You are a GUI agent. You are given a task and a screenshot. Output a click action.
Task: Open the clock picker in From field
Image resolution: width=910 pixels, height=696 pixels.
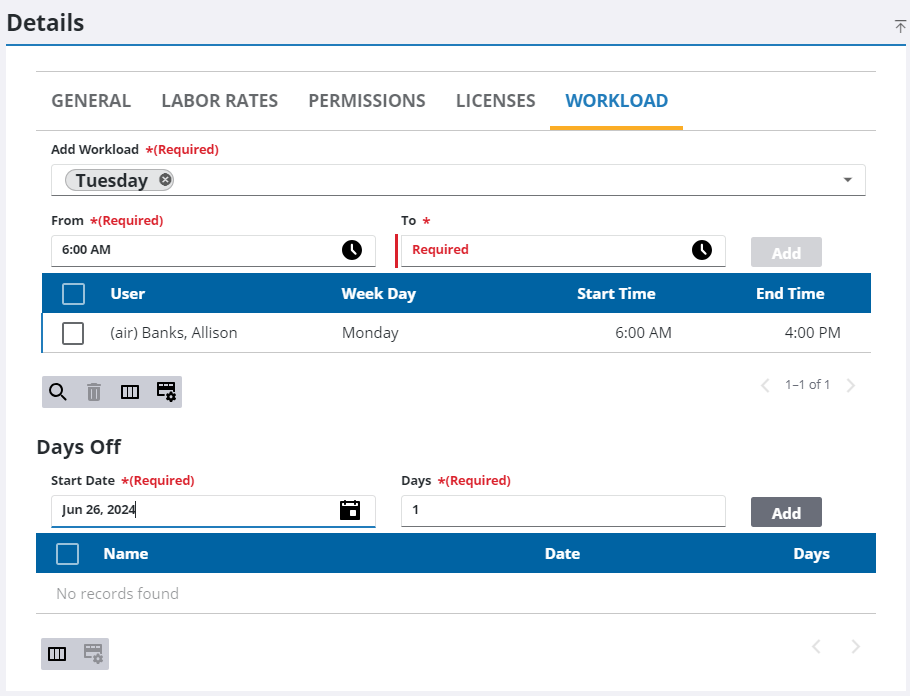point(352,250)
